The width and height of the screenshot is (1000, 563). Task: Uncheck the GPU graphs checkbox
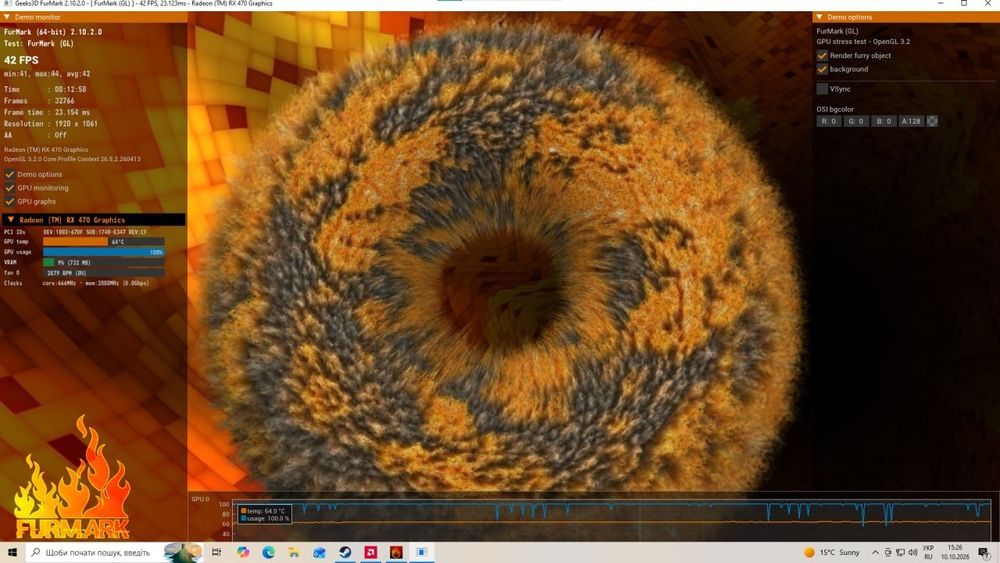pos(10,201)
